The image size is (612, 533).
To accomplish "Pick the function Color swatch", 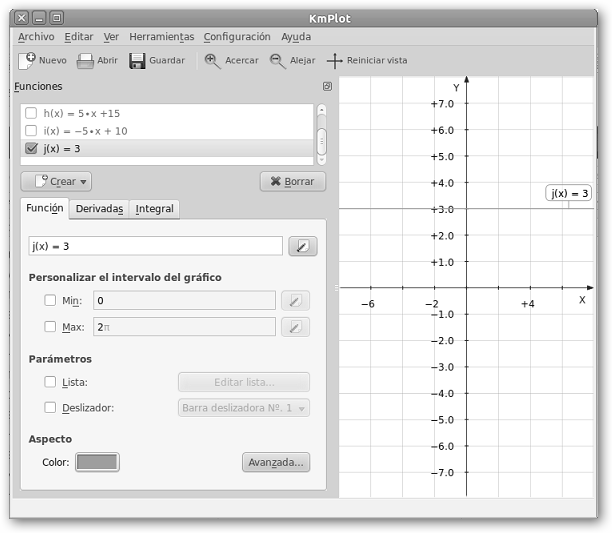I will (x=97, y=462).
